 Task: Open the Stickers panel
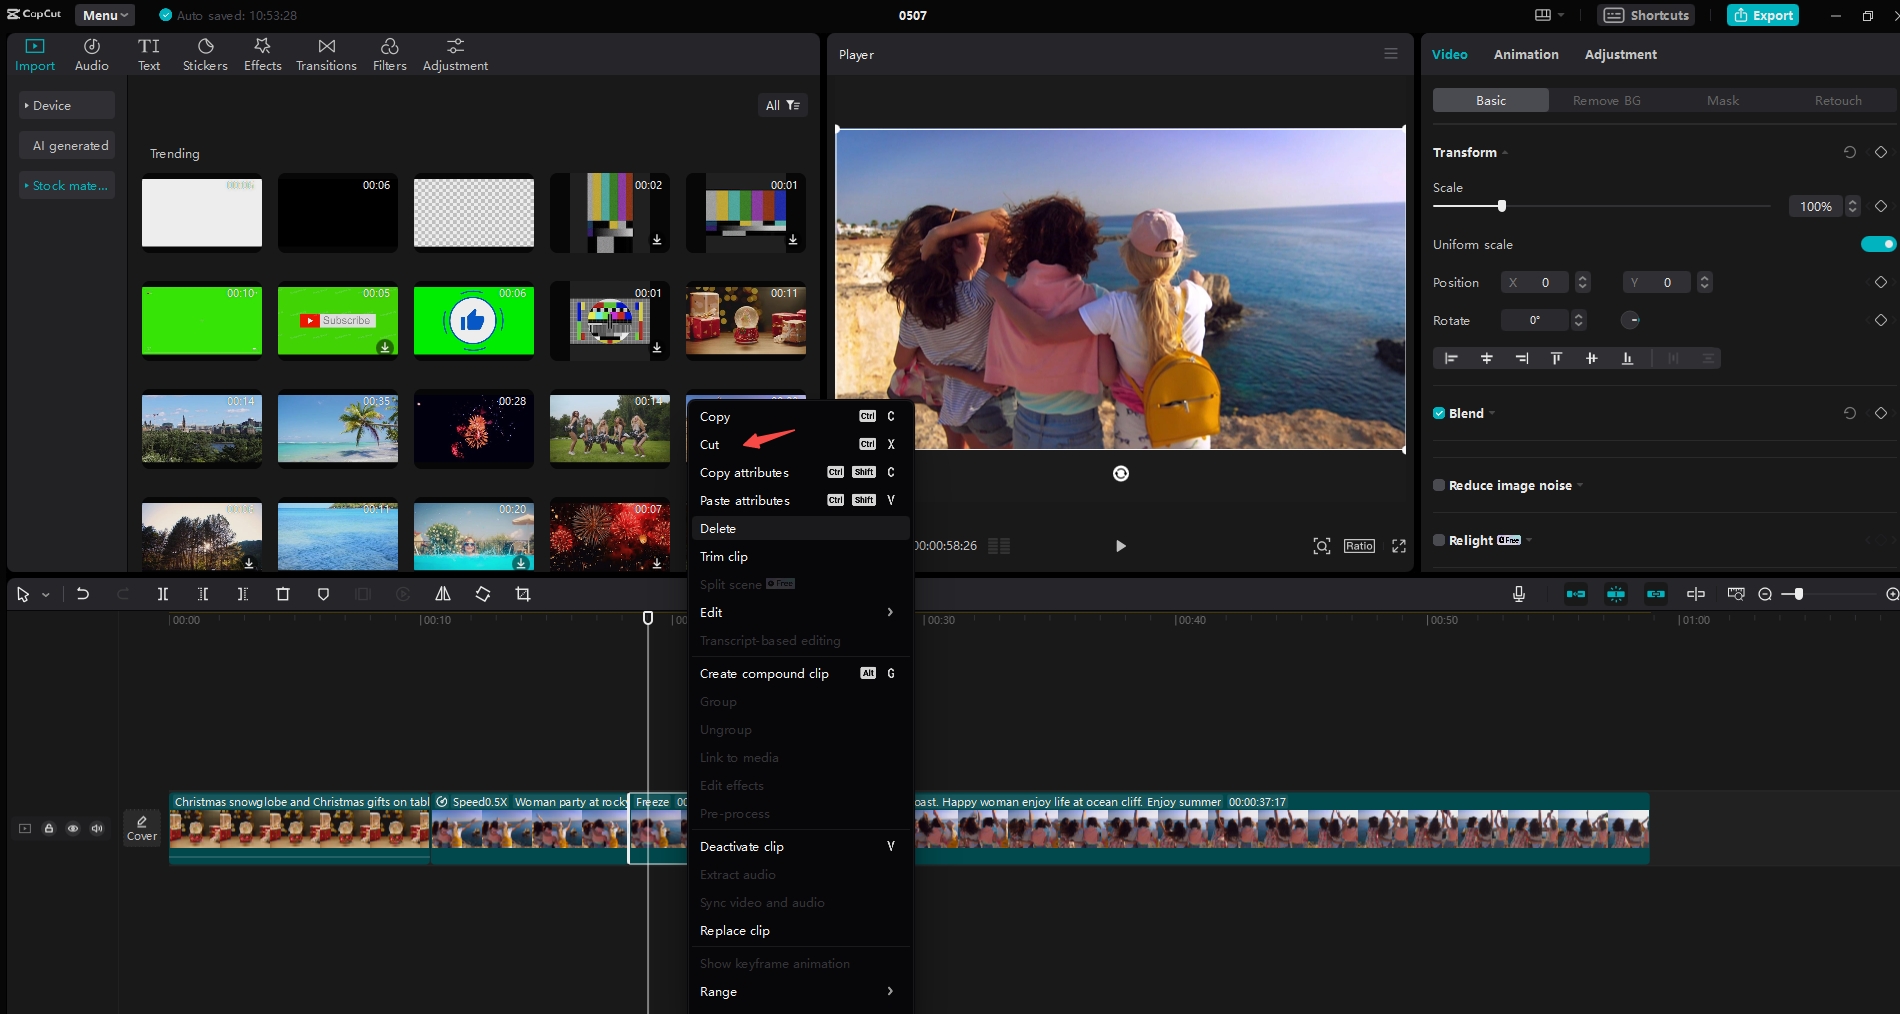pyautogui.click(x=205, y=55)
